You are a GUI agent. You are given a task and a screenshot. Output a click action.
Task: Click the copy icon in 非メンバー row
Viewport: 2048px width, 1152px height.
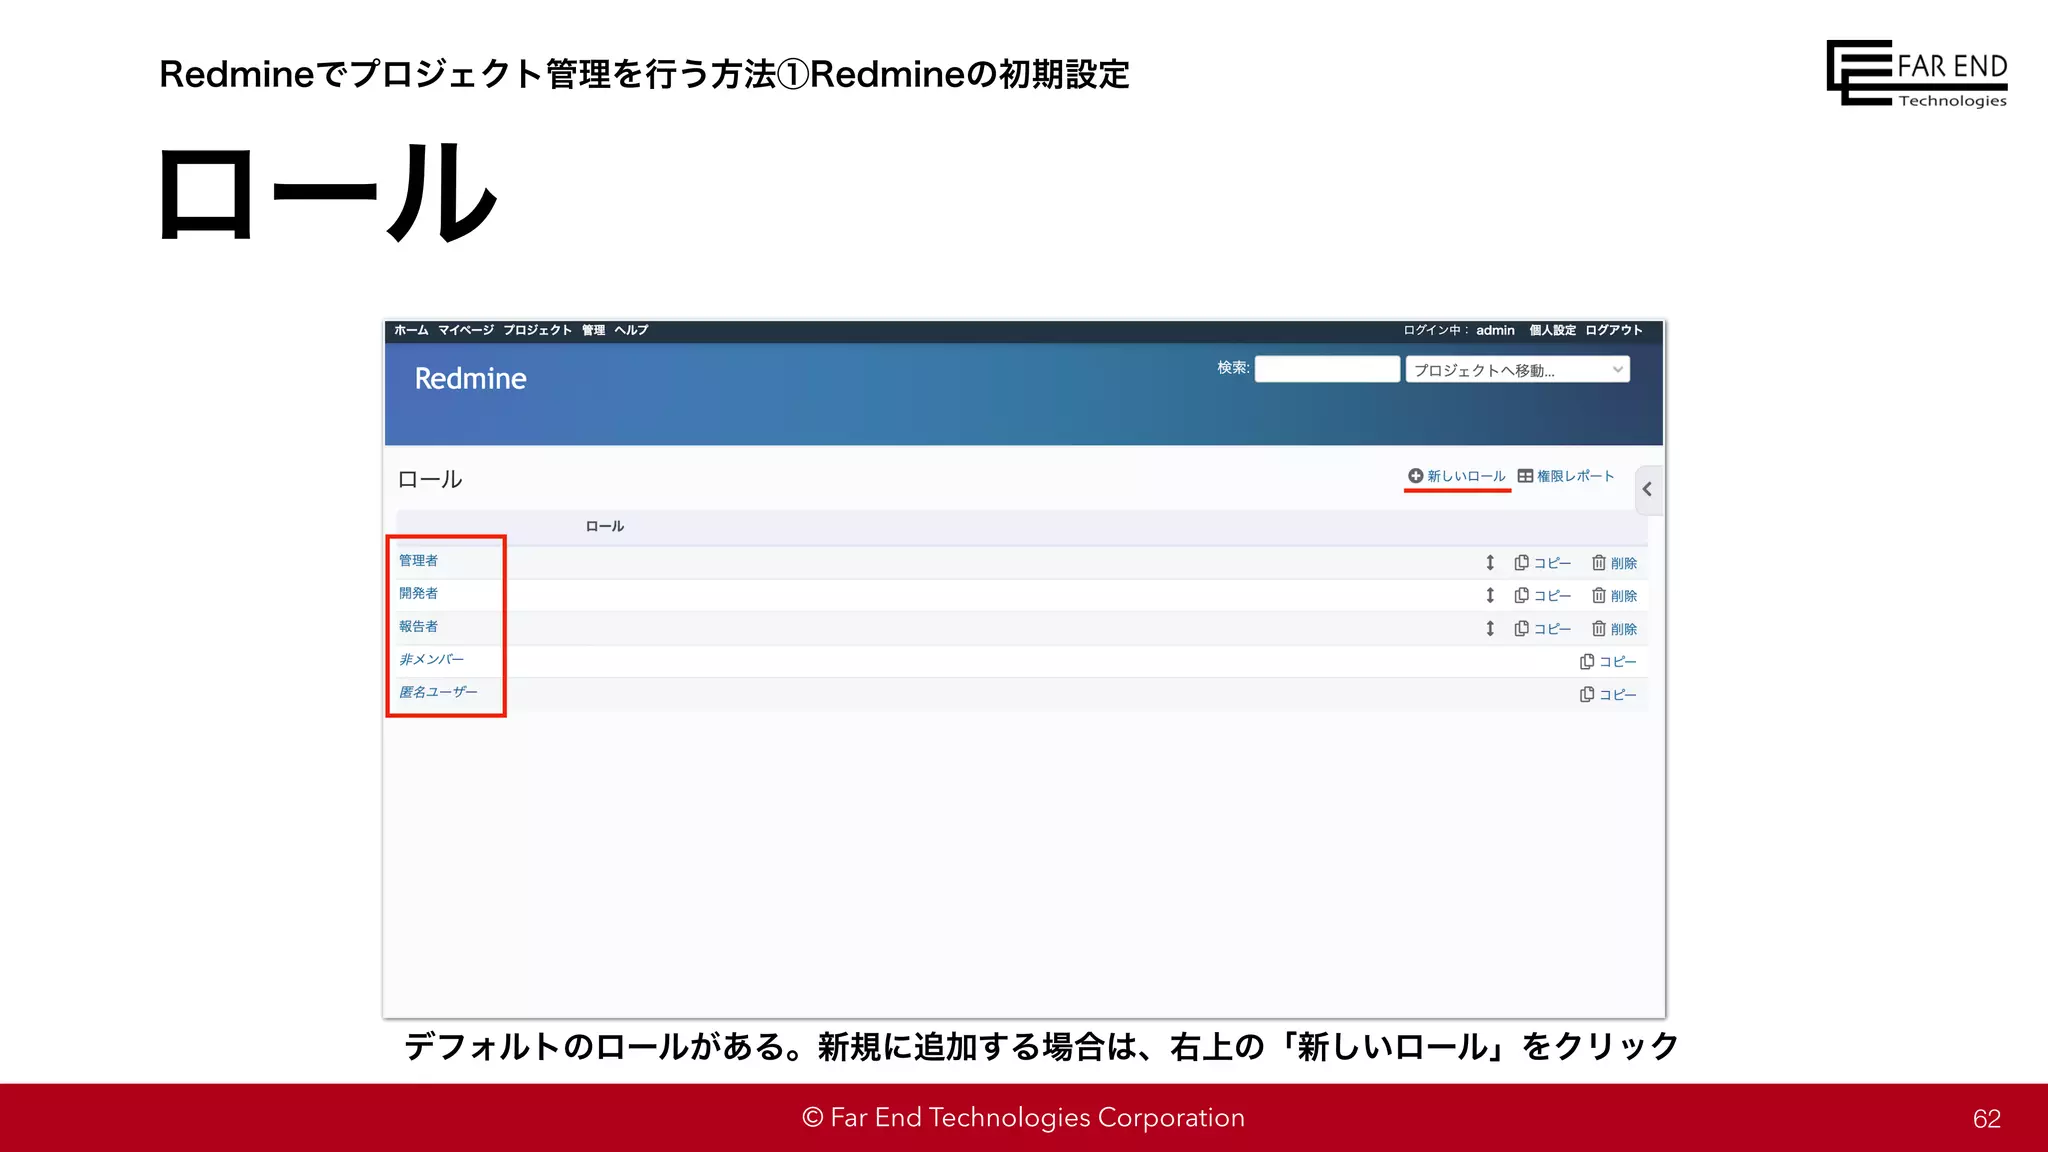pos(1587,662)
